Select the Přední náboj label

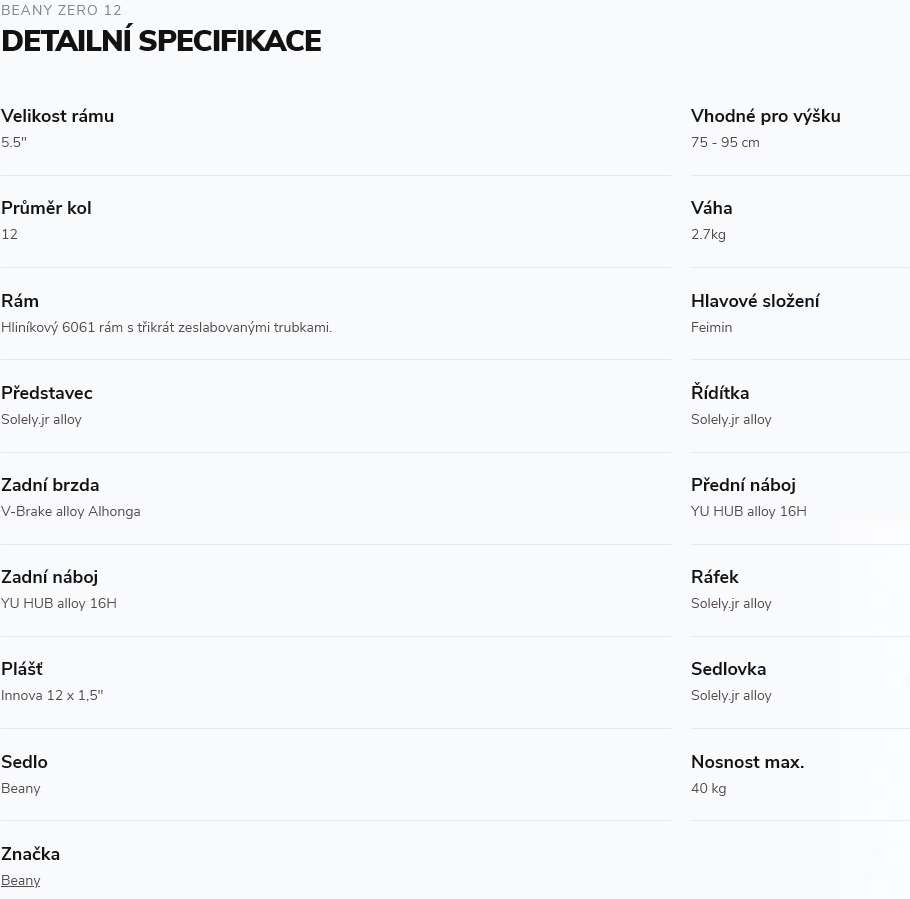tap(743, 485)
